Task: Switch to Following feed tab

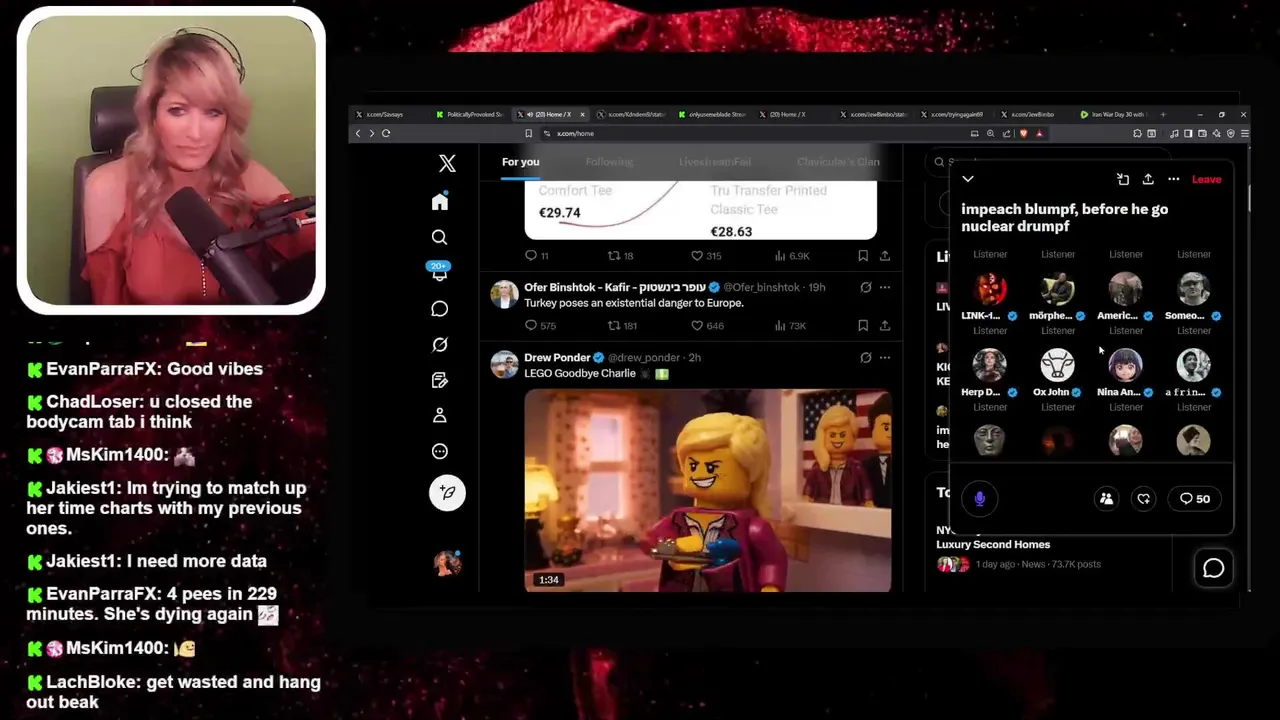Action: click(609, 162)
